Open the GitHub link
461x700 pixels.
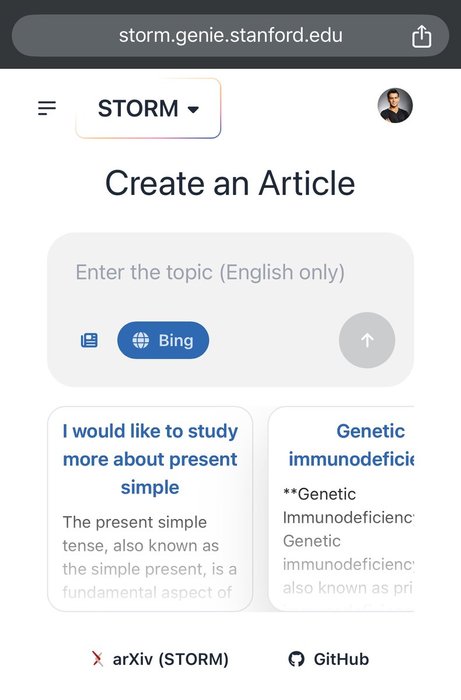pos(328,659)
